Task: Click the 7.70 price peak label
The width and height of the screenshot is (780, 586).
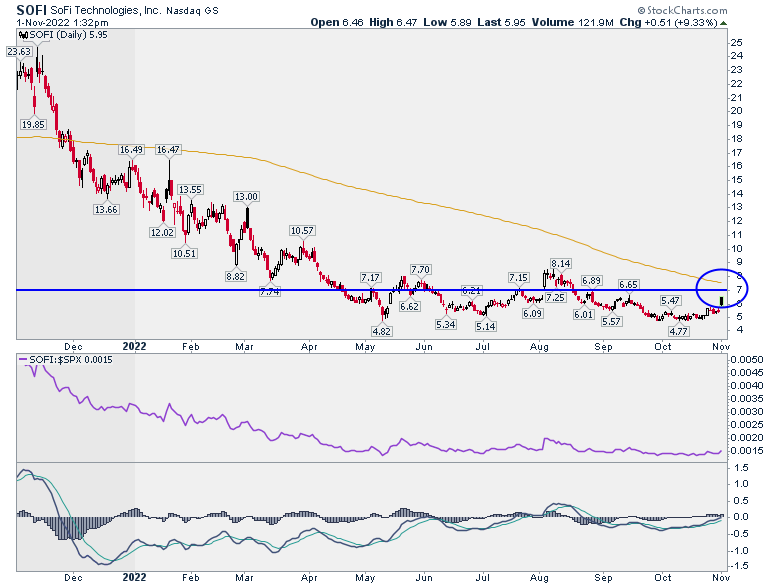Action: pos(420,270)
